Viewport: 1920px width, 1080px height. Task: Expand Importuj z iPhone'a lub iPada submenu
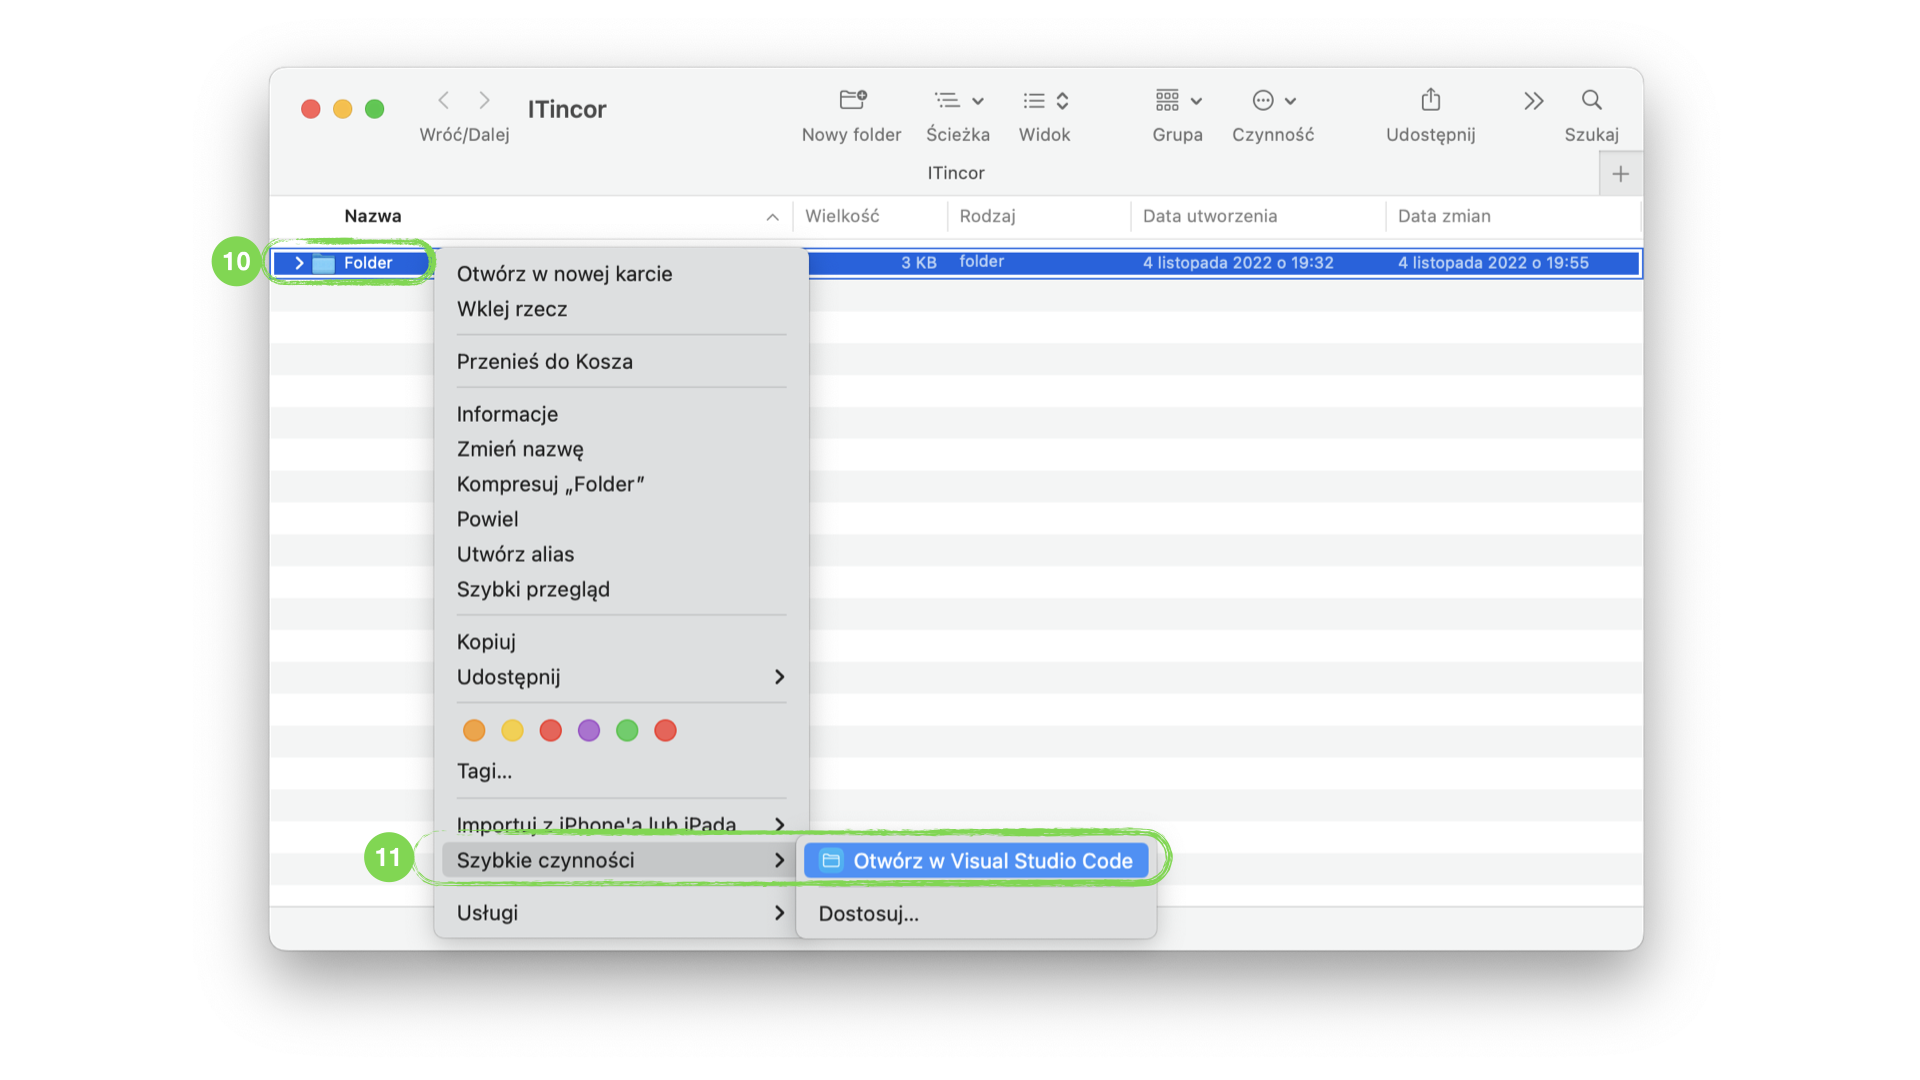pos(780,824)
